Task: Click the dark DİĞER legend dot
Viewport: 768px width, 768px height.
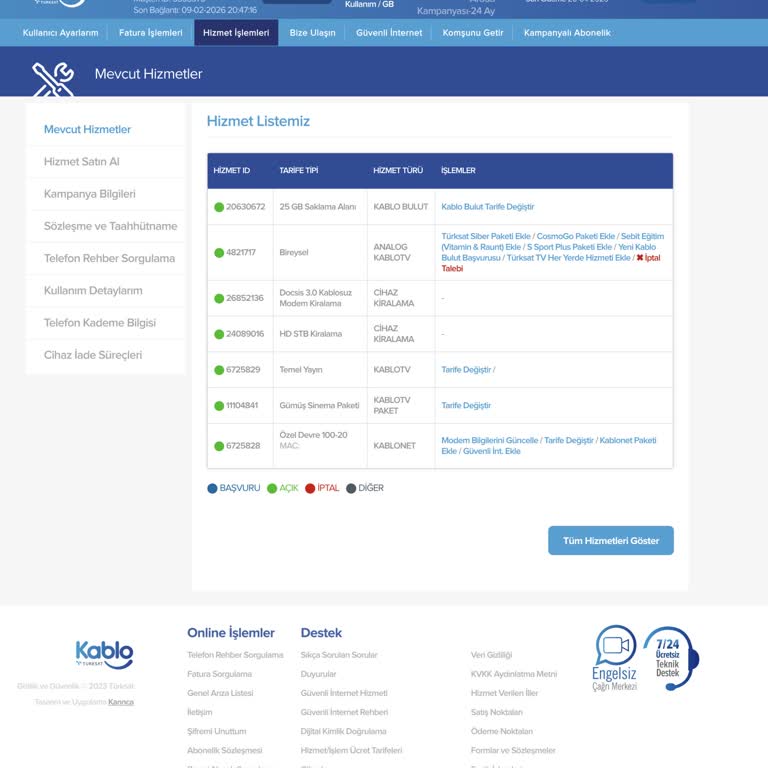Action: tap(351, 488)
